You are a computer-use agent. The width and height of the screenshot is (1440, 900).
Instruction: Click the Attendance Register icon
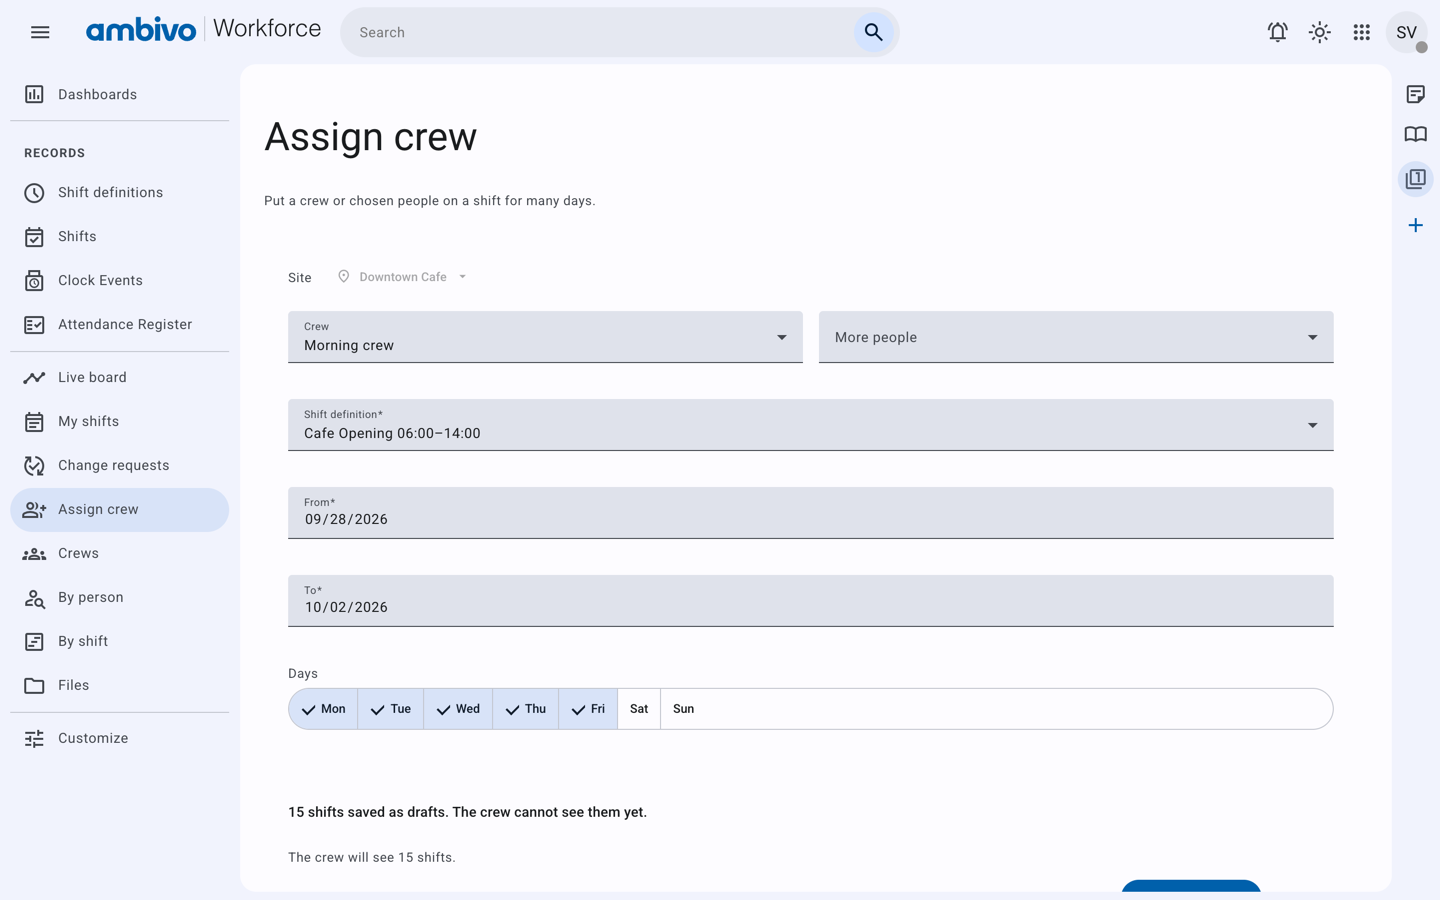[34, 324]
